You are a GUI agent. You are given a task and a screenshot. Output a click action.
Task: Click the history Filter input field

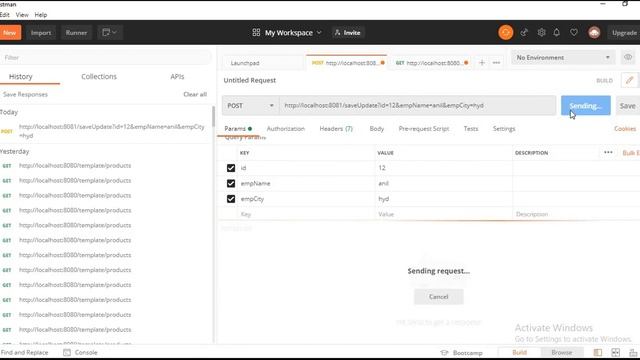pos(106,58)
